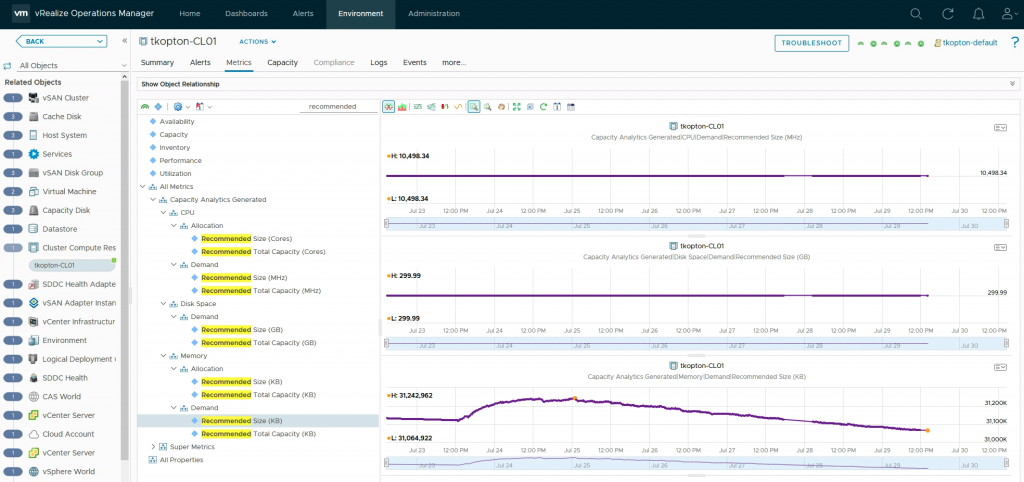This screenshot has height=482, width=1024.
Task: Click CAS World in Related Objects
Action: pos(59,396)
